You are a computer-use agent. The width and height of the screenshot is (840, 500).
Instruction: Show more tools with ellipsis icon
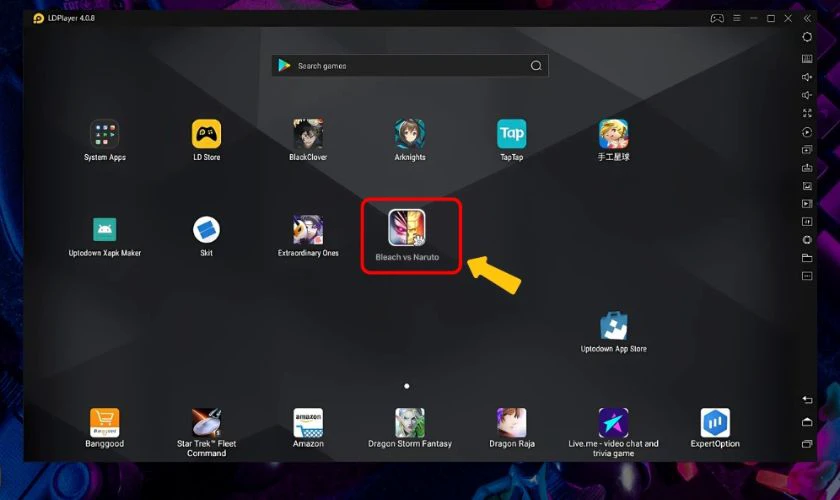[x=807, y=276]
